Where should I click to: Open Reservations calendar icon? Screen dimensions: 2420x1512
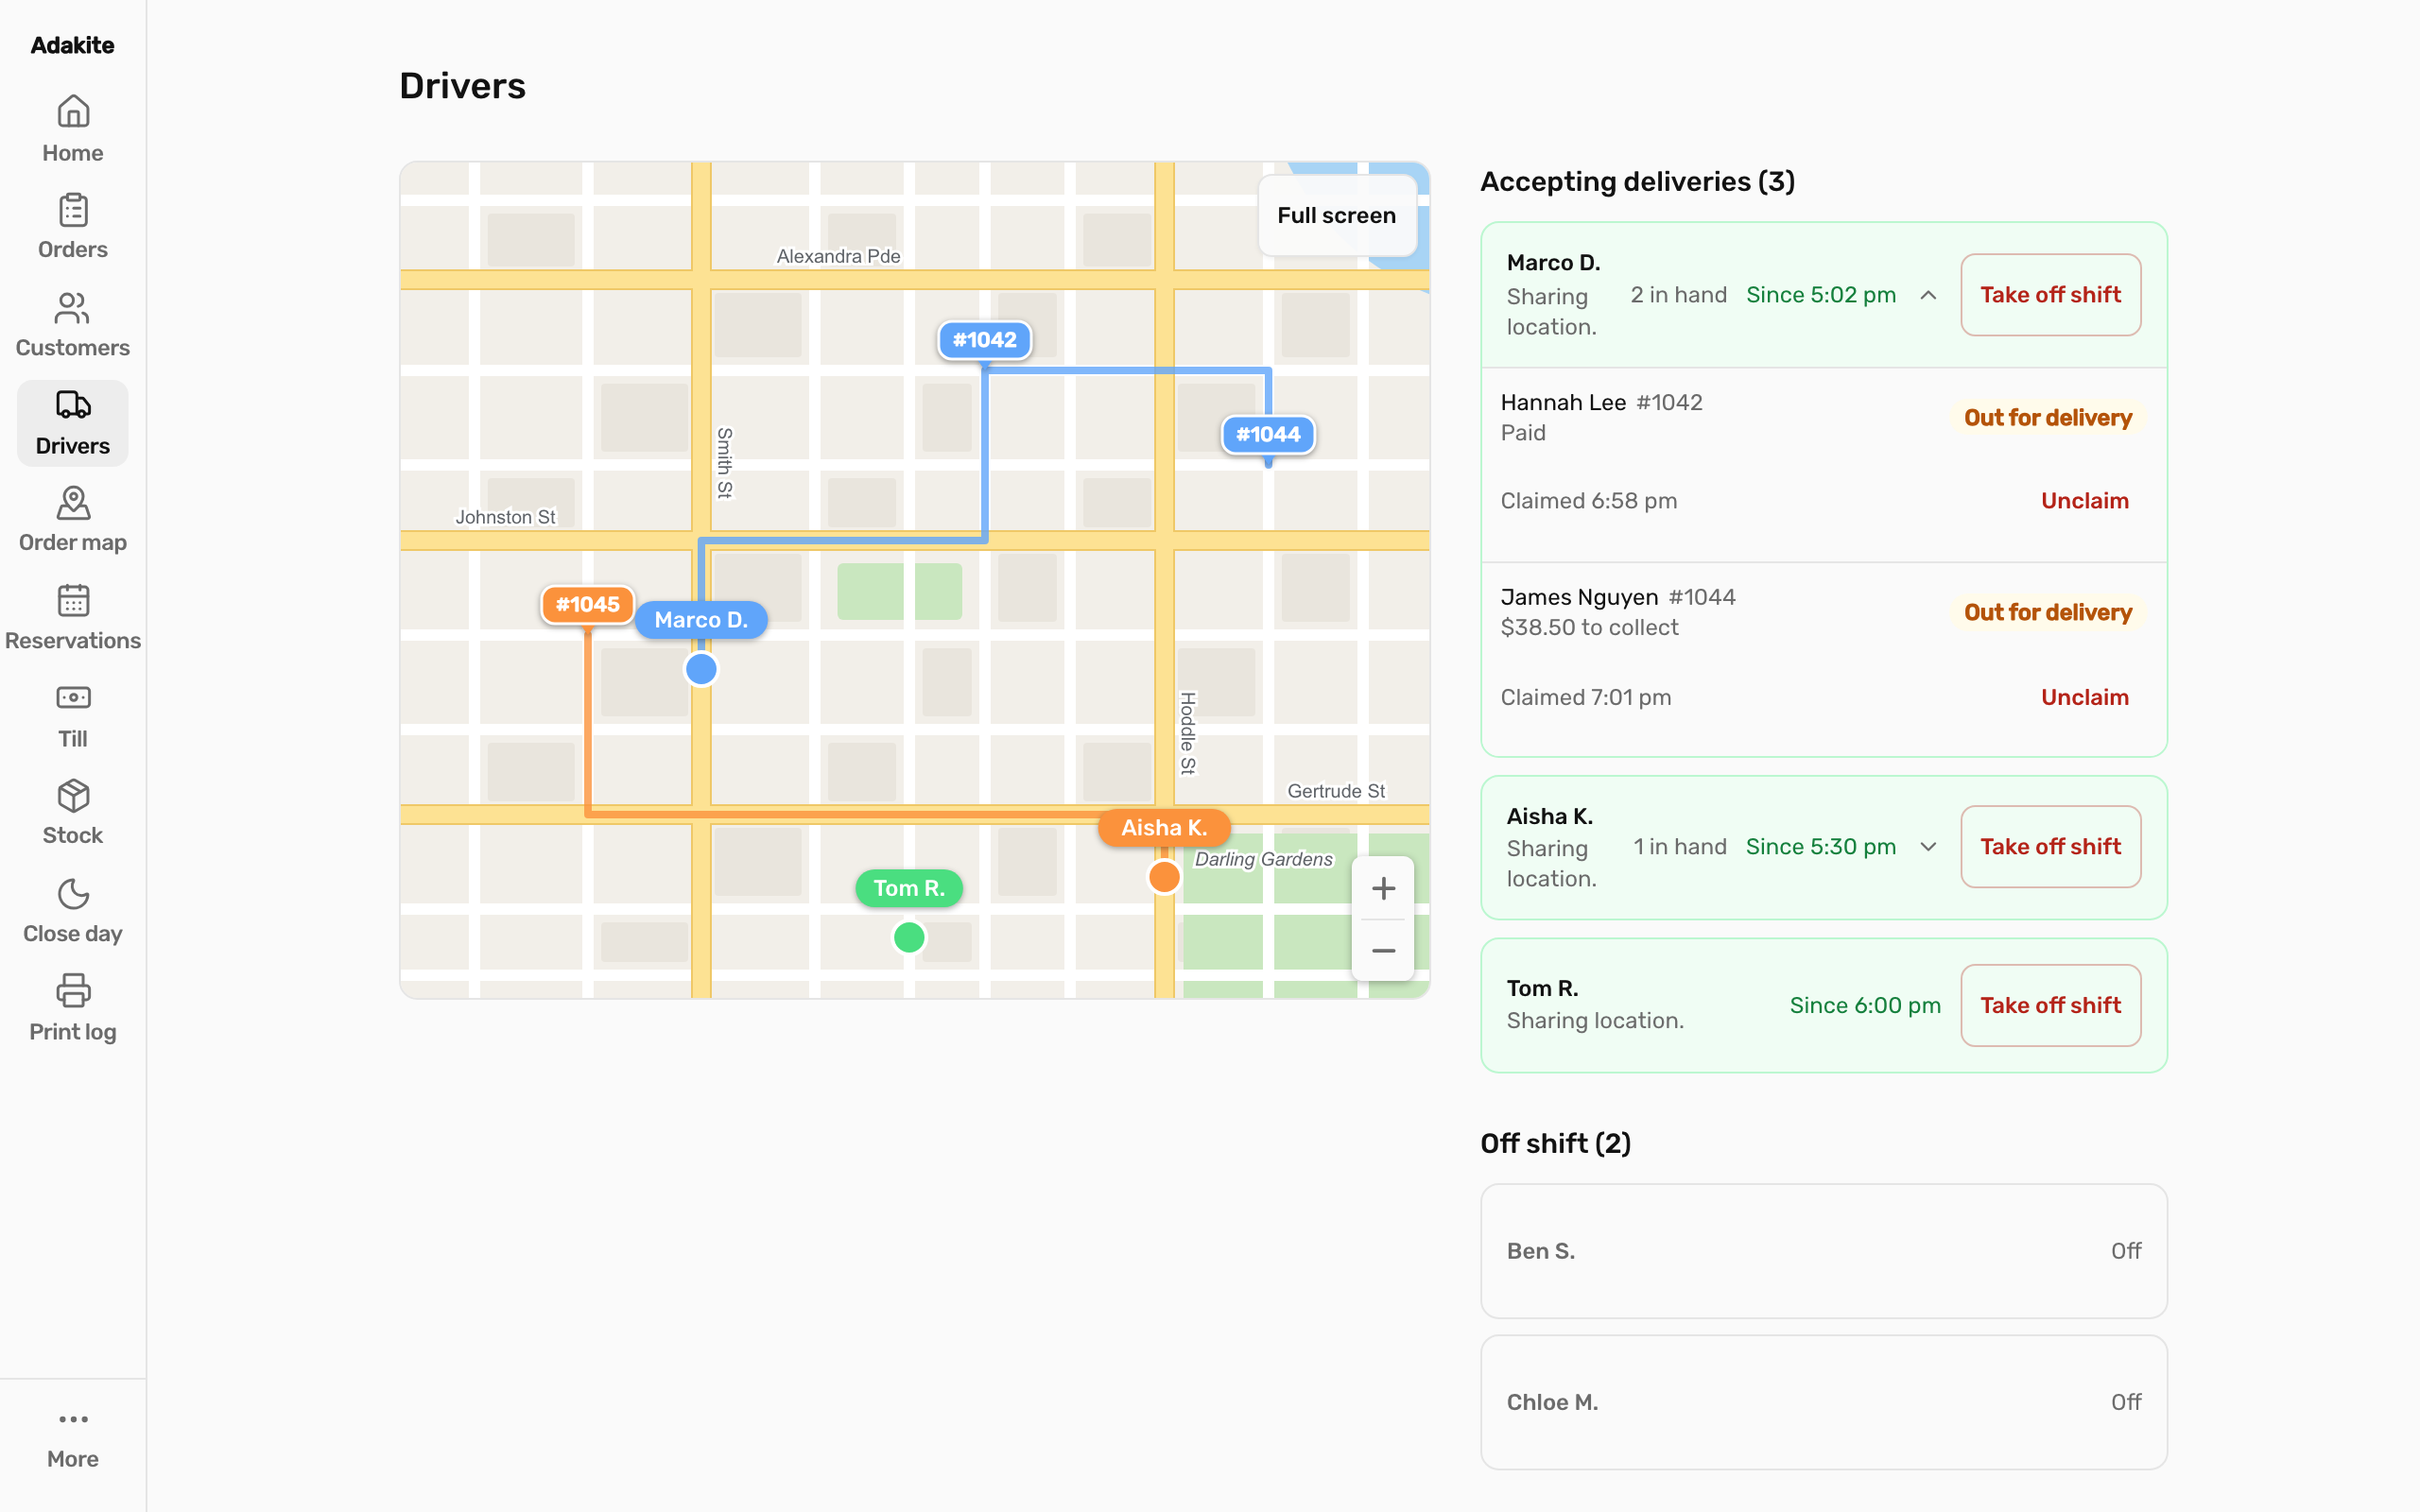pos(73,601)
